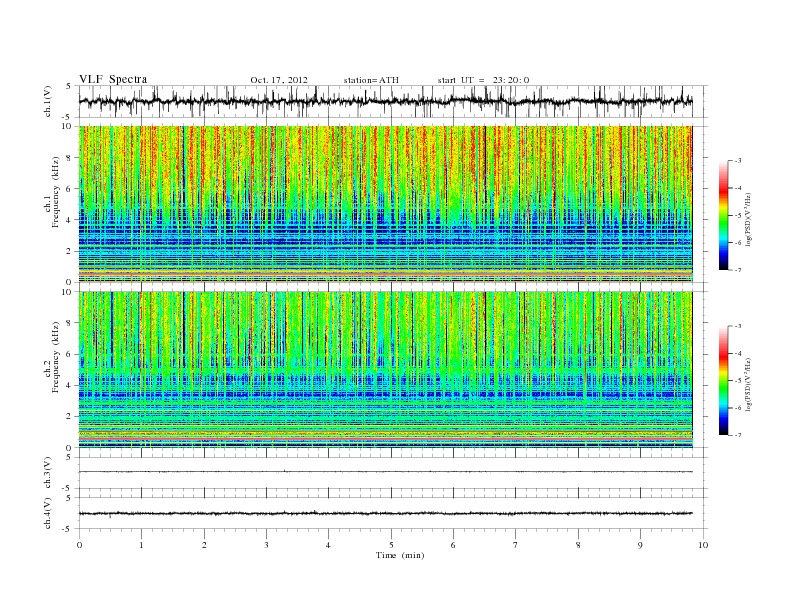
Task: Click the lower PSD color scale bar
Action: (723, 381)
